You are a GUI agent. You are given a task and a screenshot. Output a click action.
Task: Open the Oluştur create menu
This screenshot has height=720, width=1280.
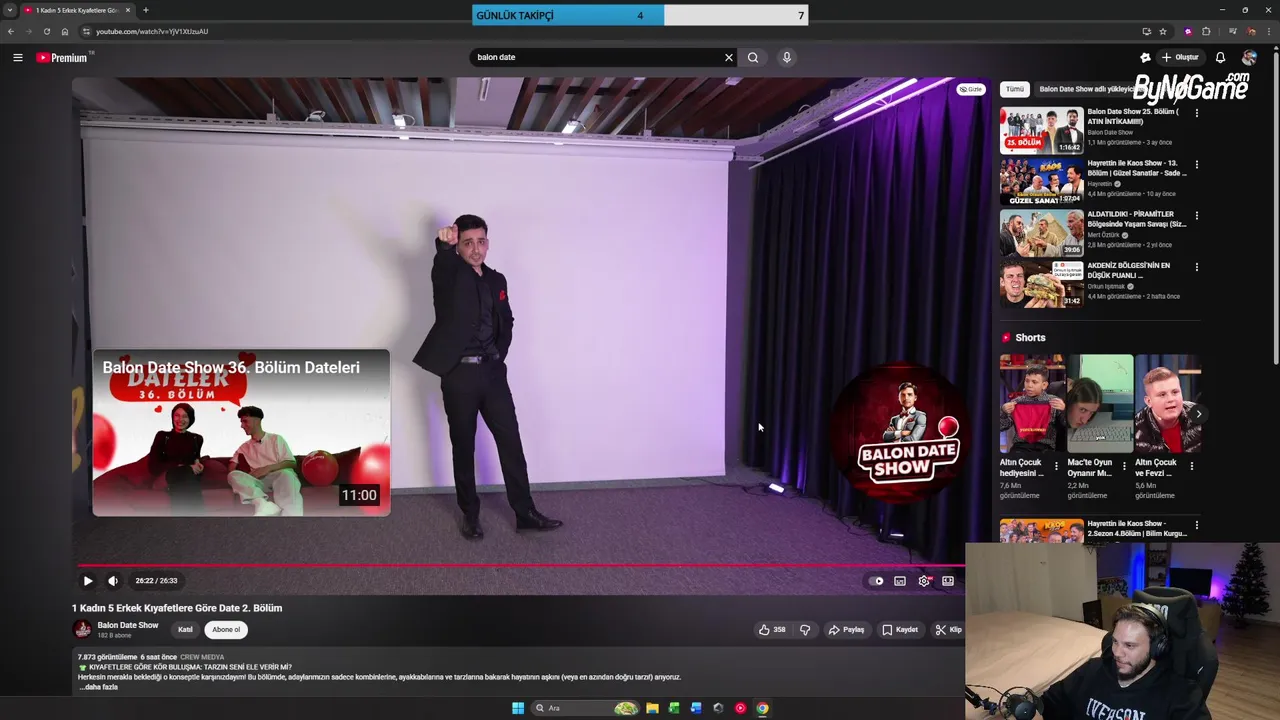(x=1180, y=57)
